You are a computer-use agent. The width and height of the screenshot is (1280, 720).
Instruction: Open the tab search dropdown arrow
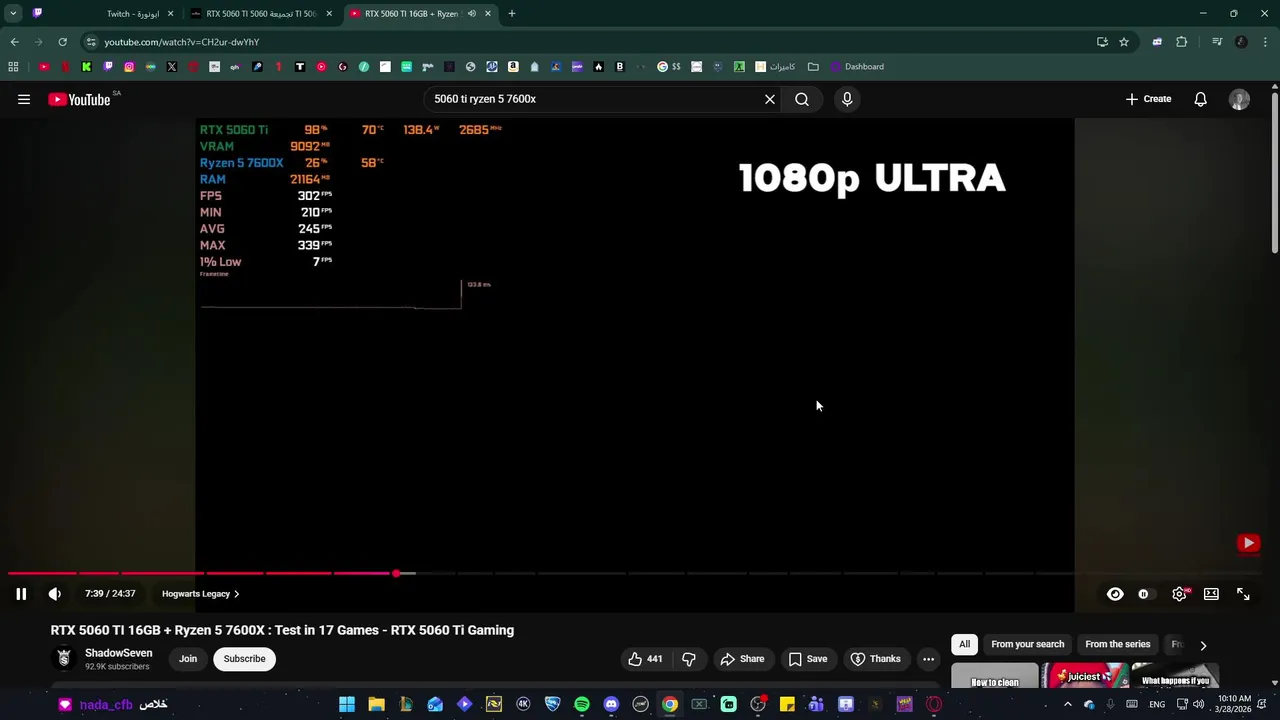click(x=13, y=14)
